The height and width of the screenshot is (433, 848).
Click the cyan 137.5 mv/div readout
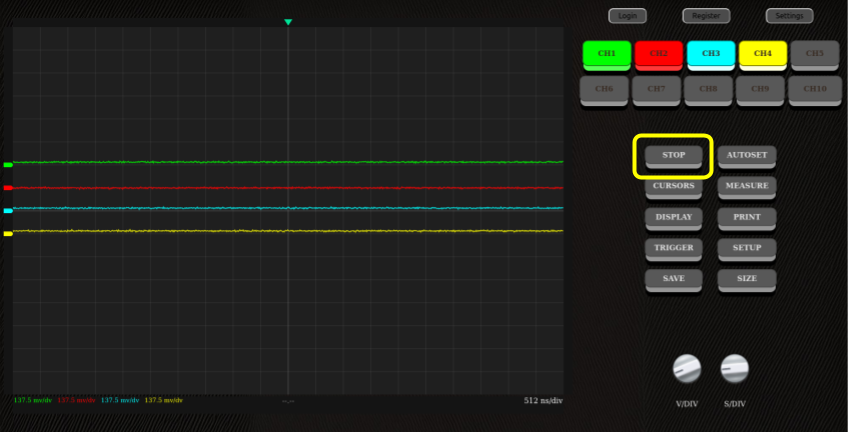(120, 401)
